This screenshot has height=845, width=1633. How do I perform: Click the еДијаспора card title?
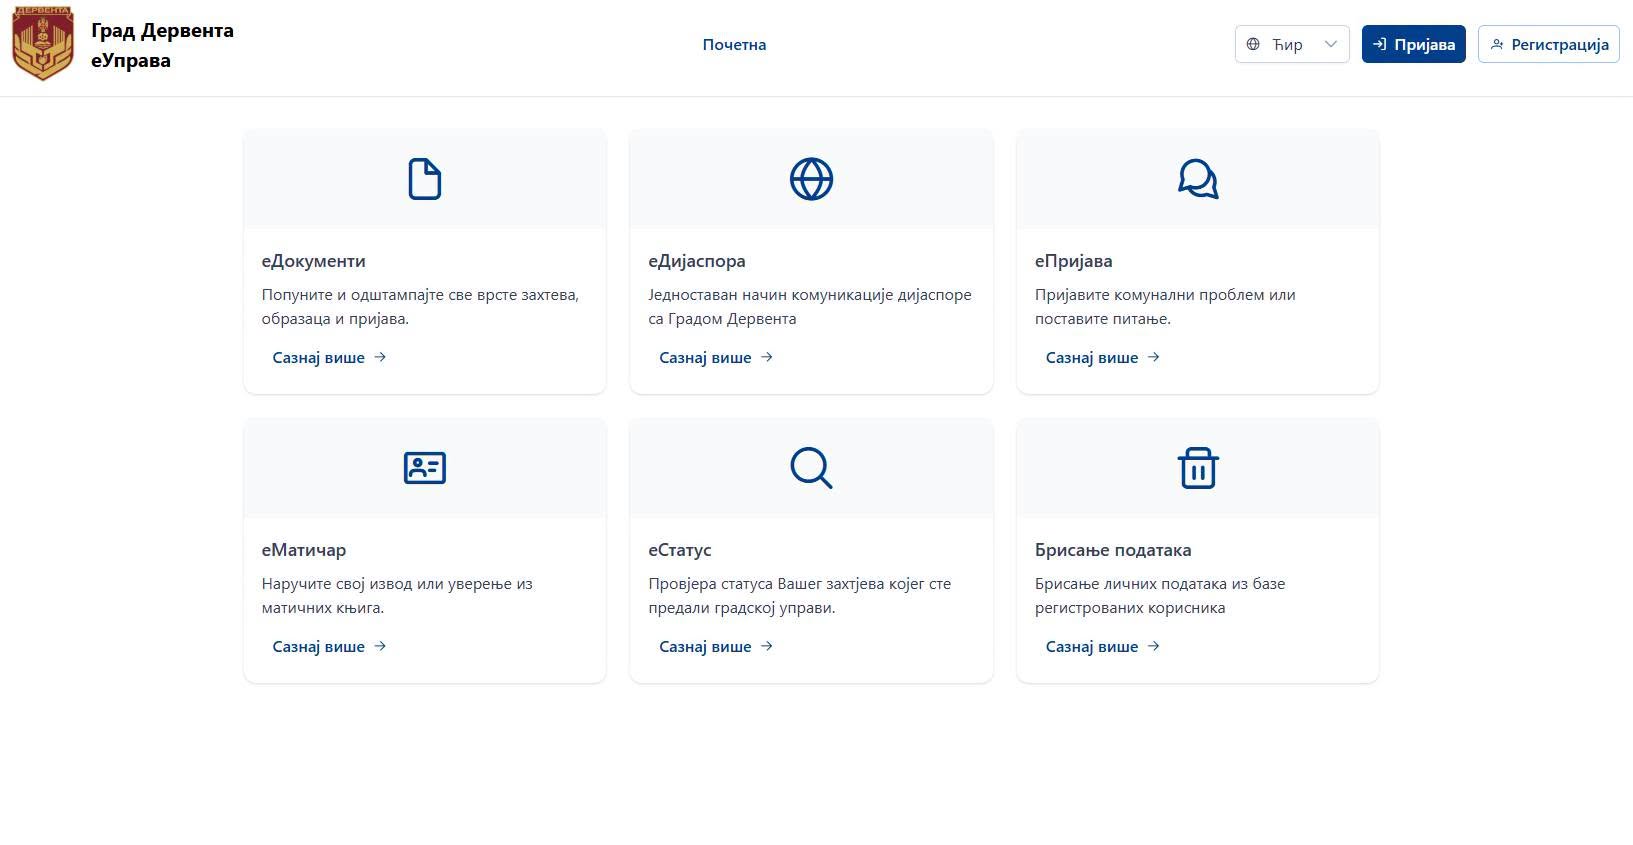tap(697, 261)
